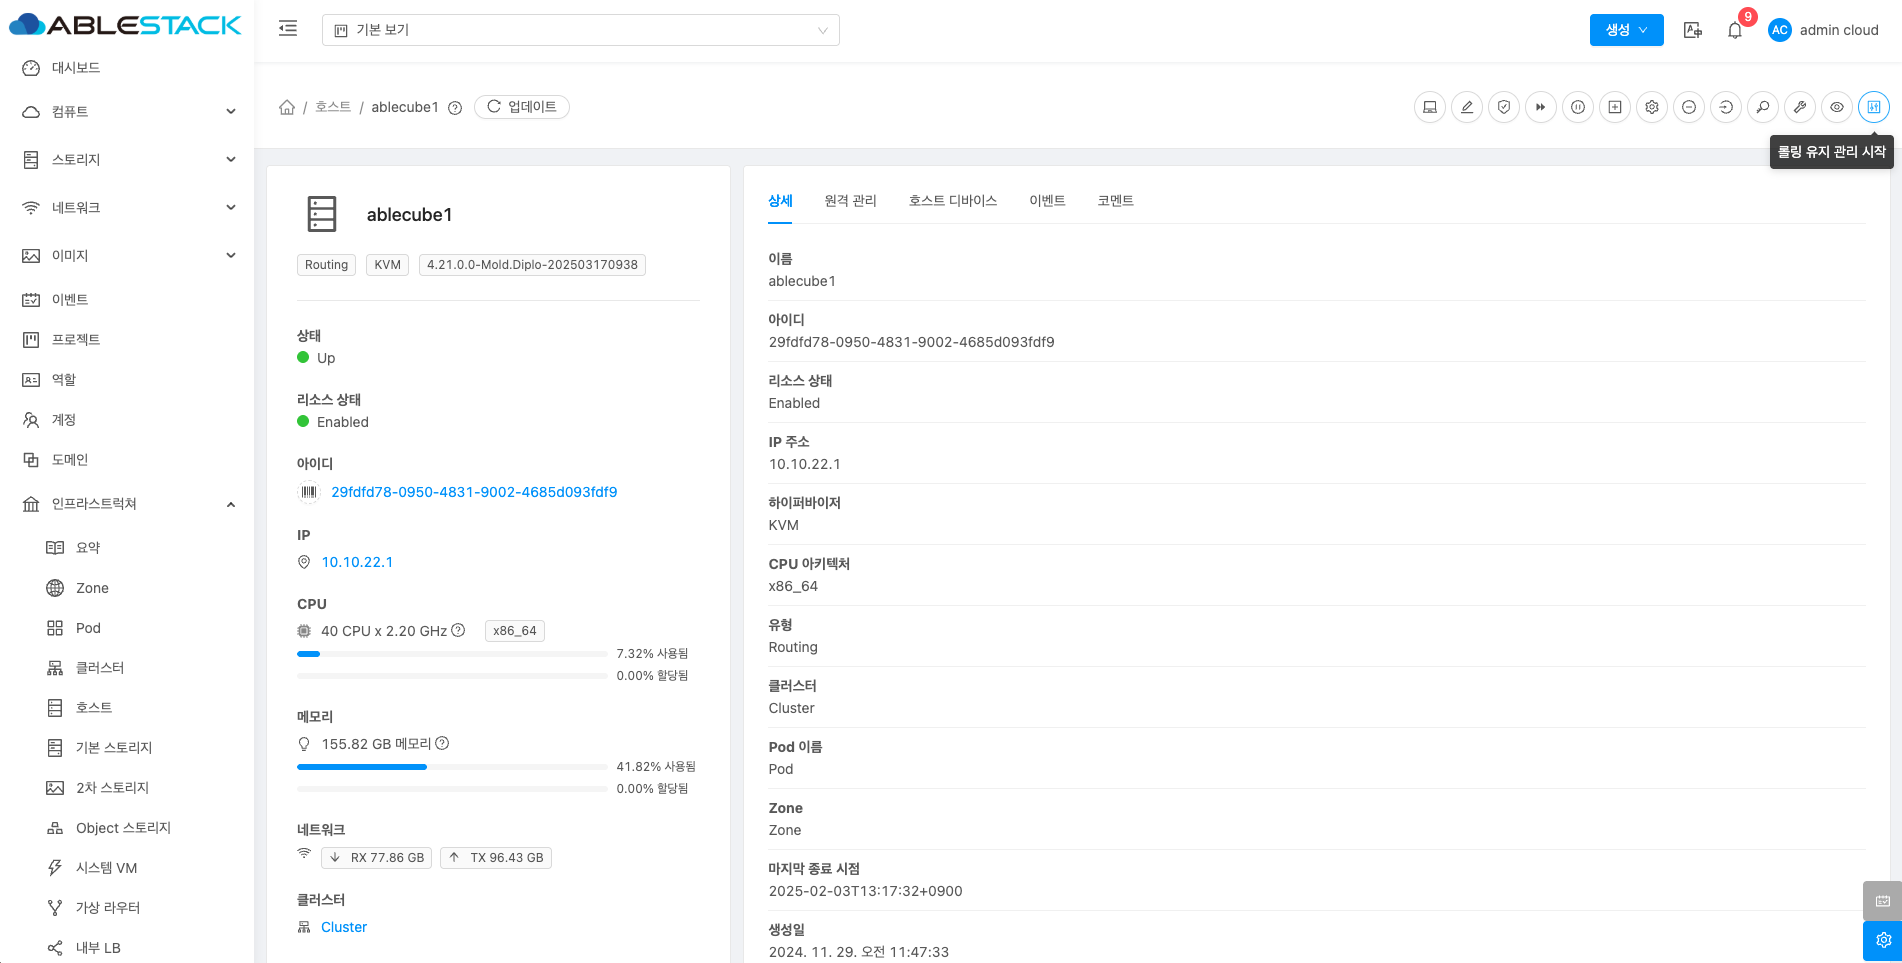Expand the 컴퓨트 sidebar menu

pos(130,112)
